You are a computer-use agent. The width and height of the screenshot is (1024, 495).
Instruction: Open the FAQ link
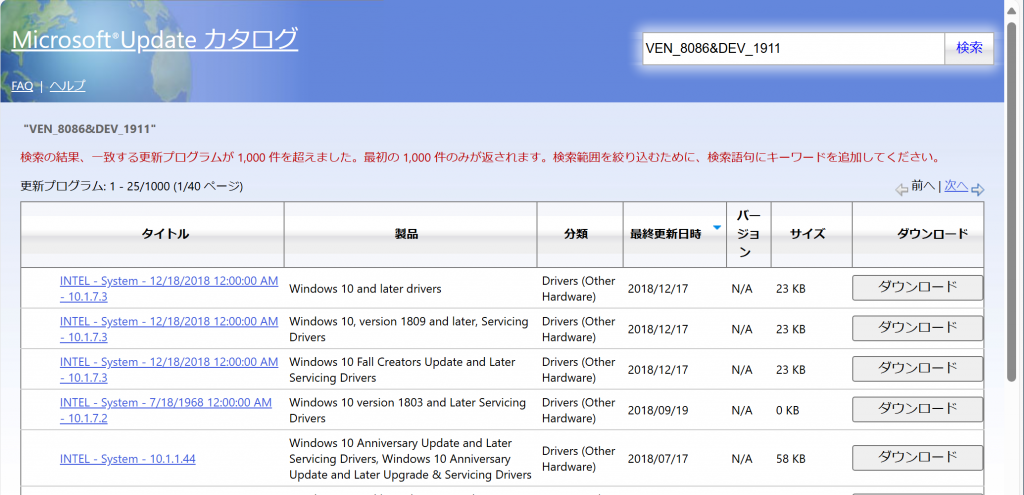point(22,86)
